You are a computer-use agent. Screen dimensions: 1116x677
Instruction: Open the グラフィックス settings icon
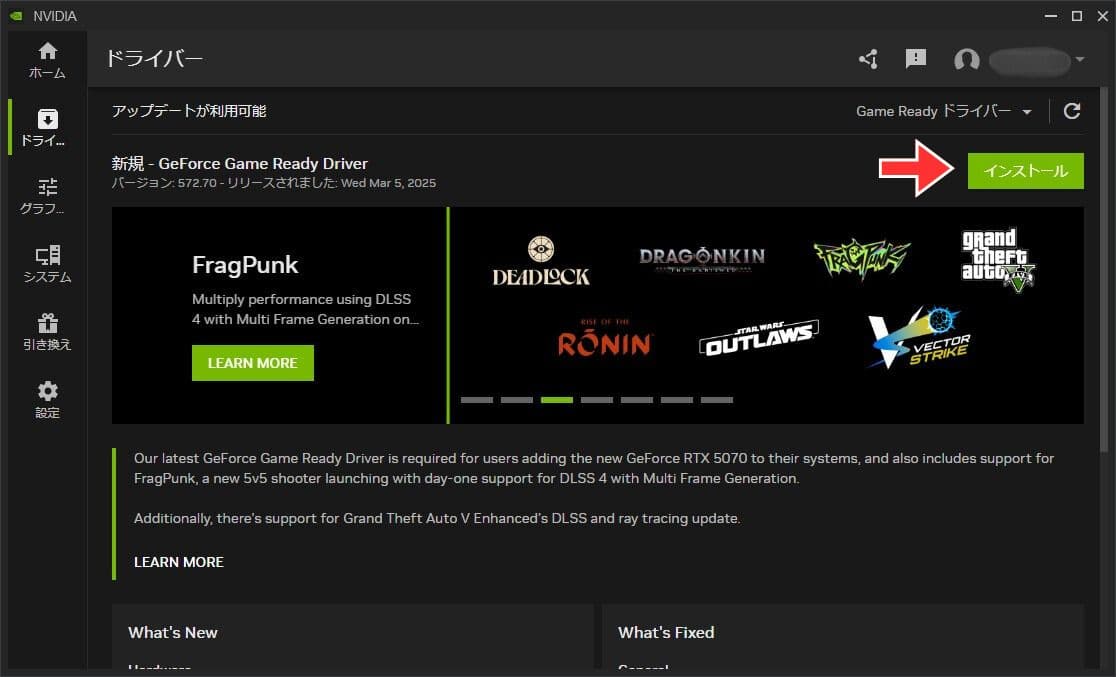tap(46, 194)
